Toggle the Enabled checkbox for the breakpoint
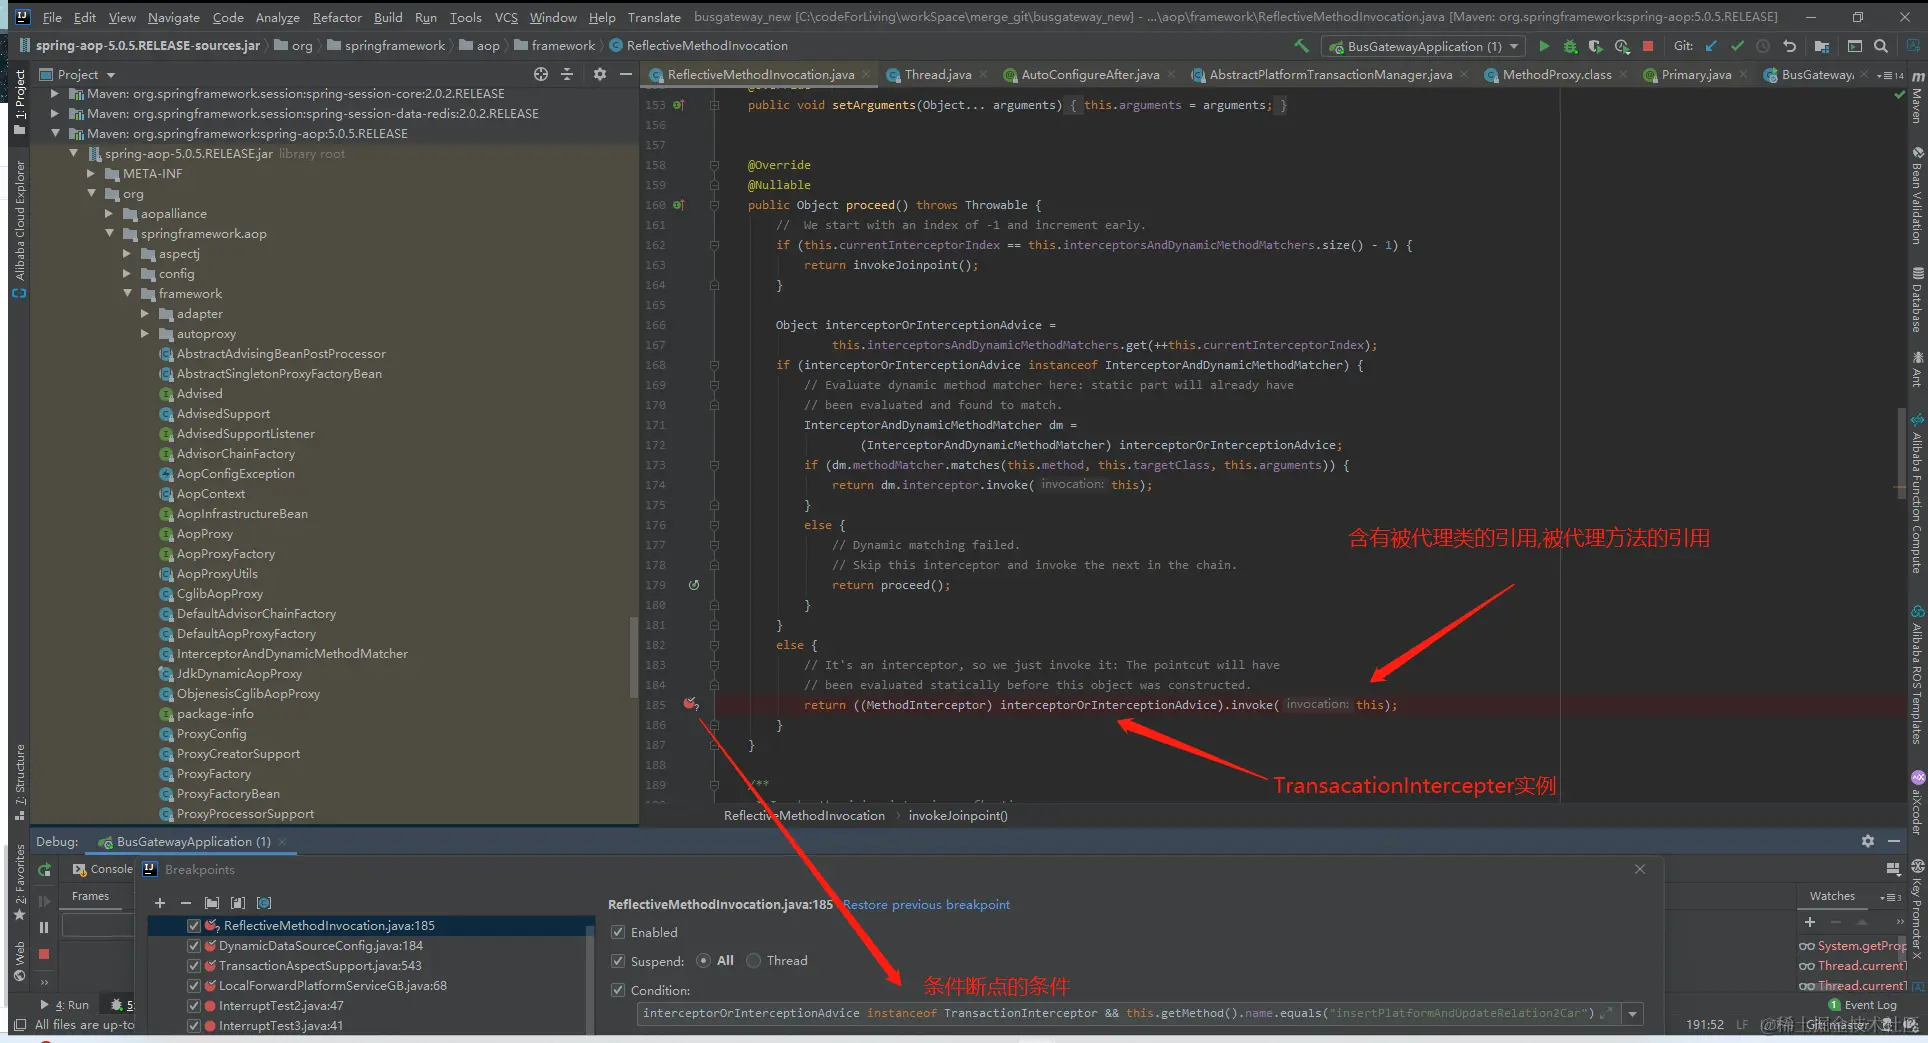The image size is (1928, 1043). coord(618,933)
